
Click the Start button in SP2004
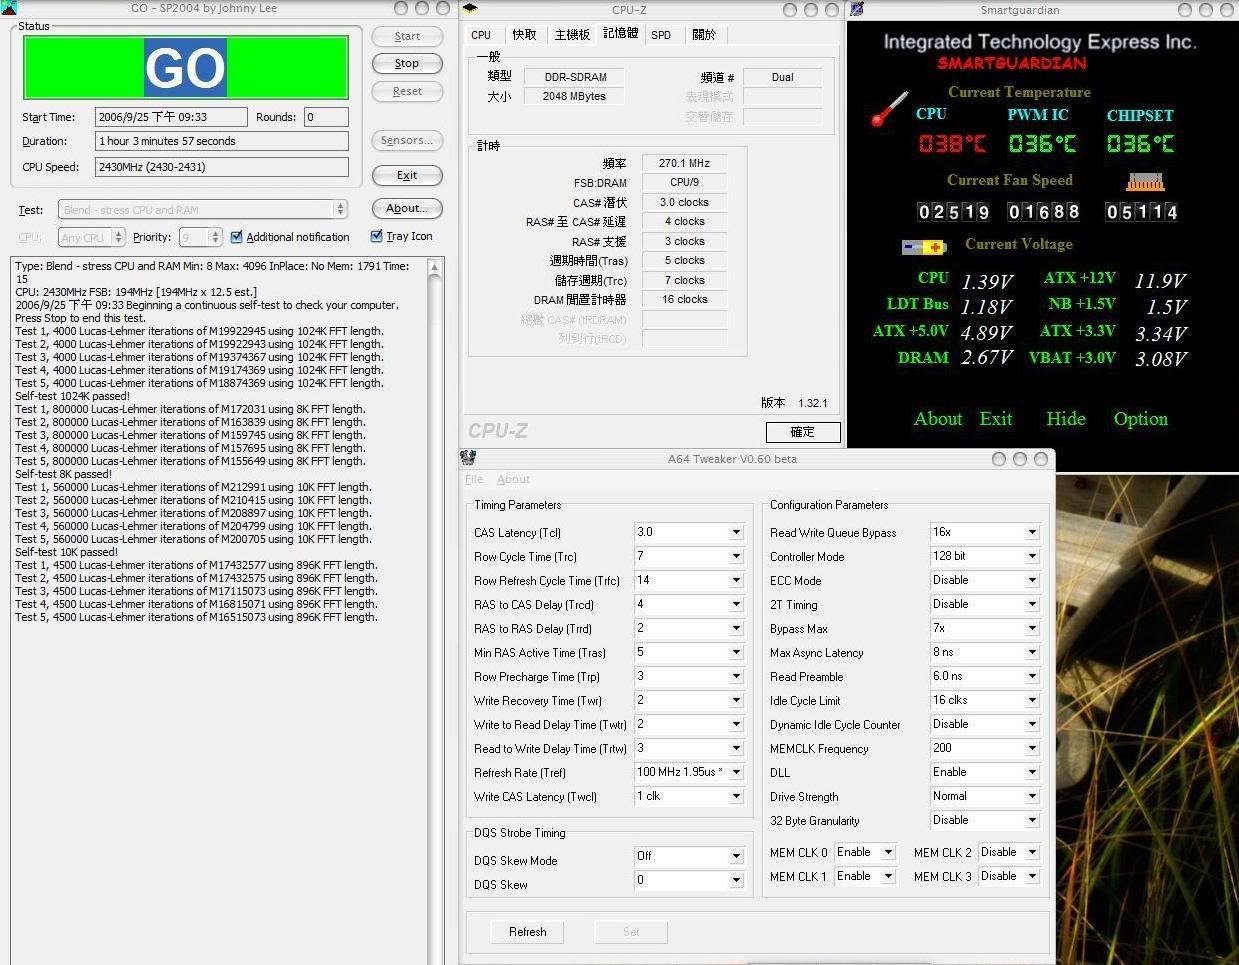click(407, 36)
